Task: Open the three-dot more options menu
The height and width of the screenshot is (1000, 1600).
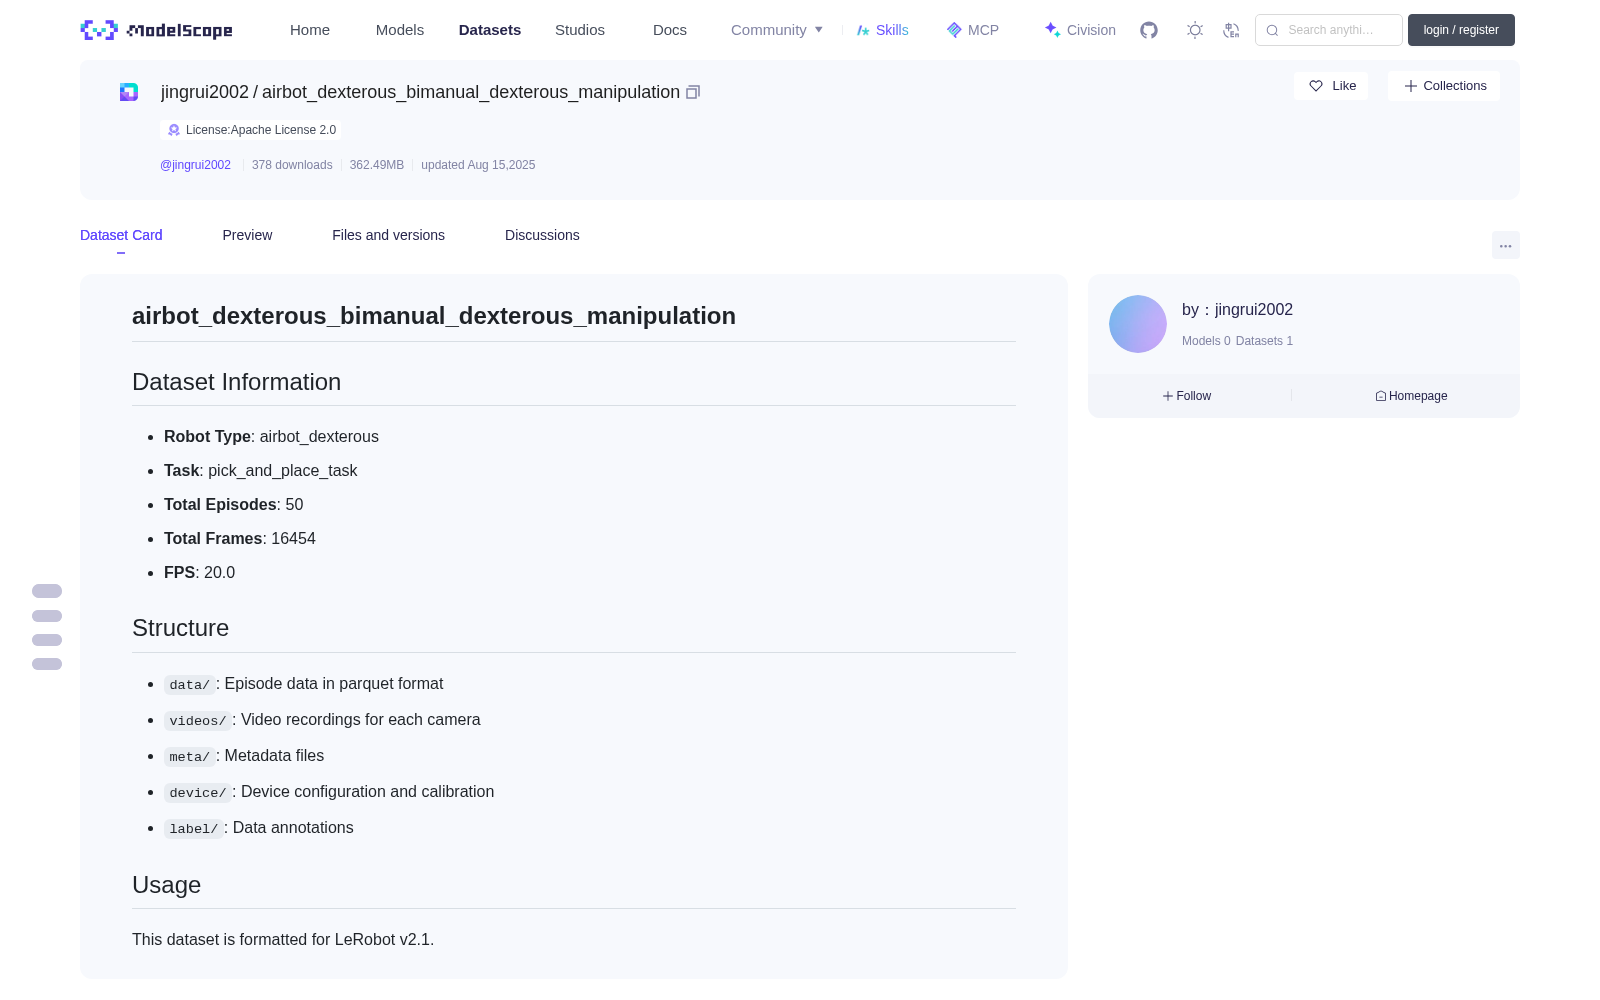Action: click(1505, 246)
